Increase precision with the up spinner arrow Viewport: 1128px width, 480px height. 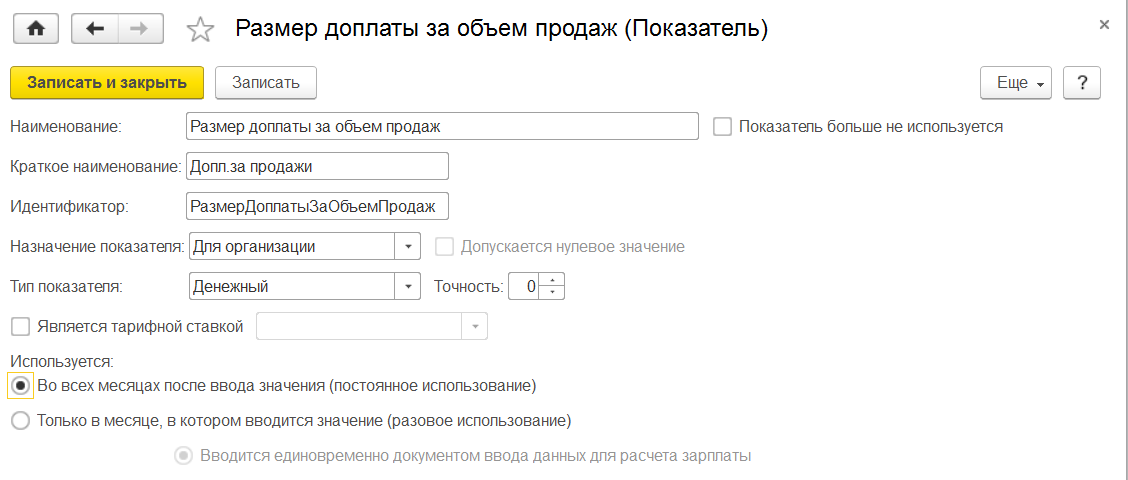(556, 280)
